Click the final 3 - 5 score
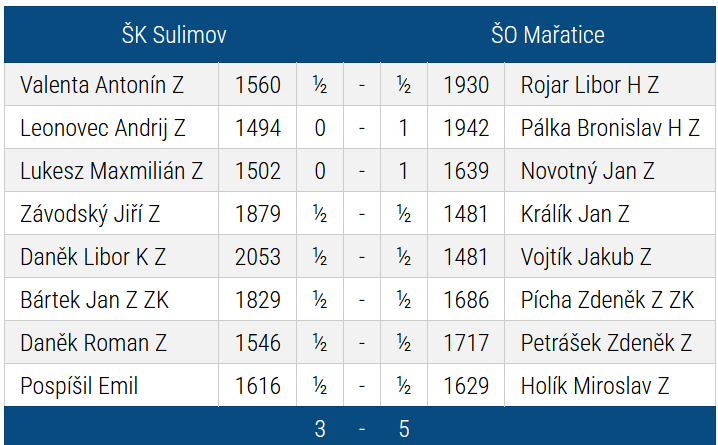Image resolution: width=718 pixels, height=445 pixels. (x=362, y=429)
